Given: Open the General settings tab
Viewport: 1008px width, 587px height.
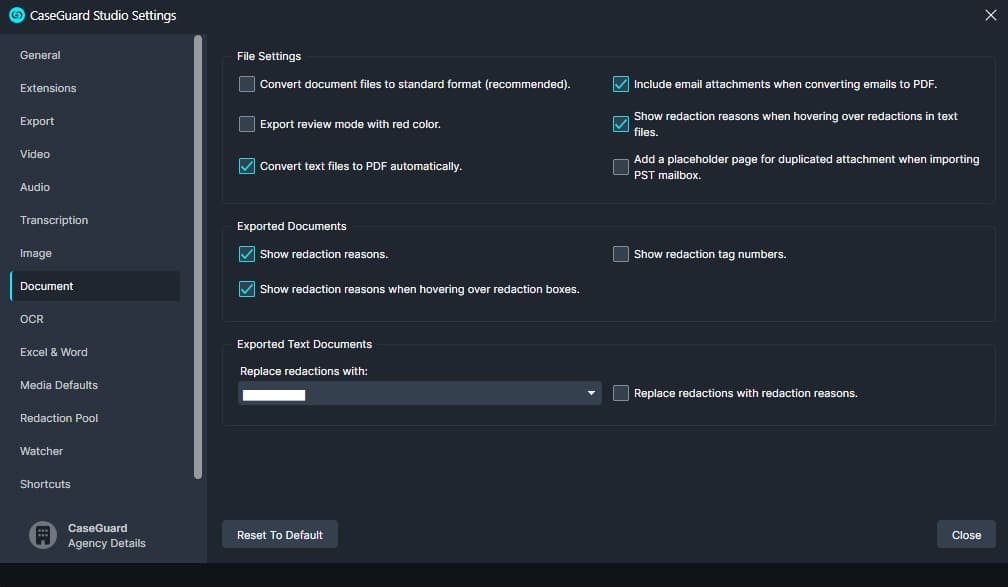Looking at the screenshot, I should 40,55.
